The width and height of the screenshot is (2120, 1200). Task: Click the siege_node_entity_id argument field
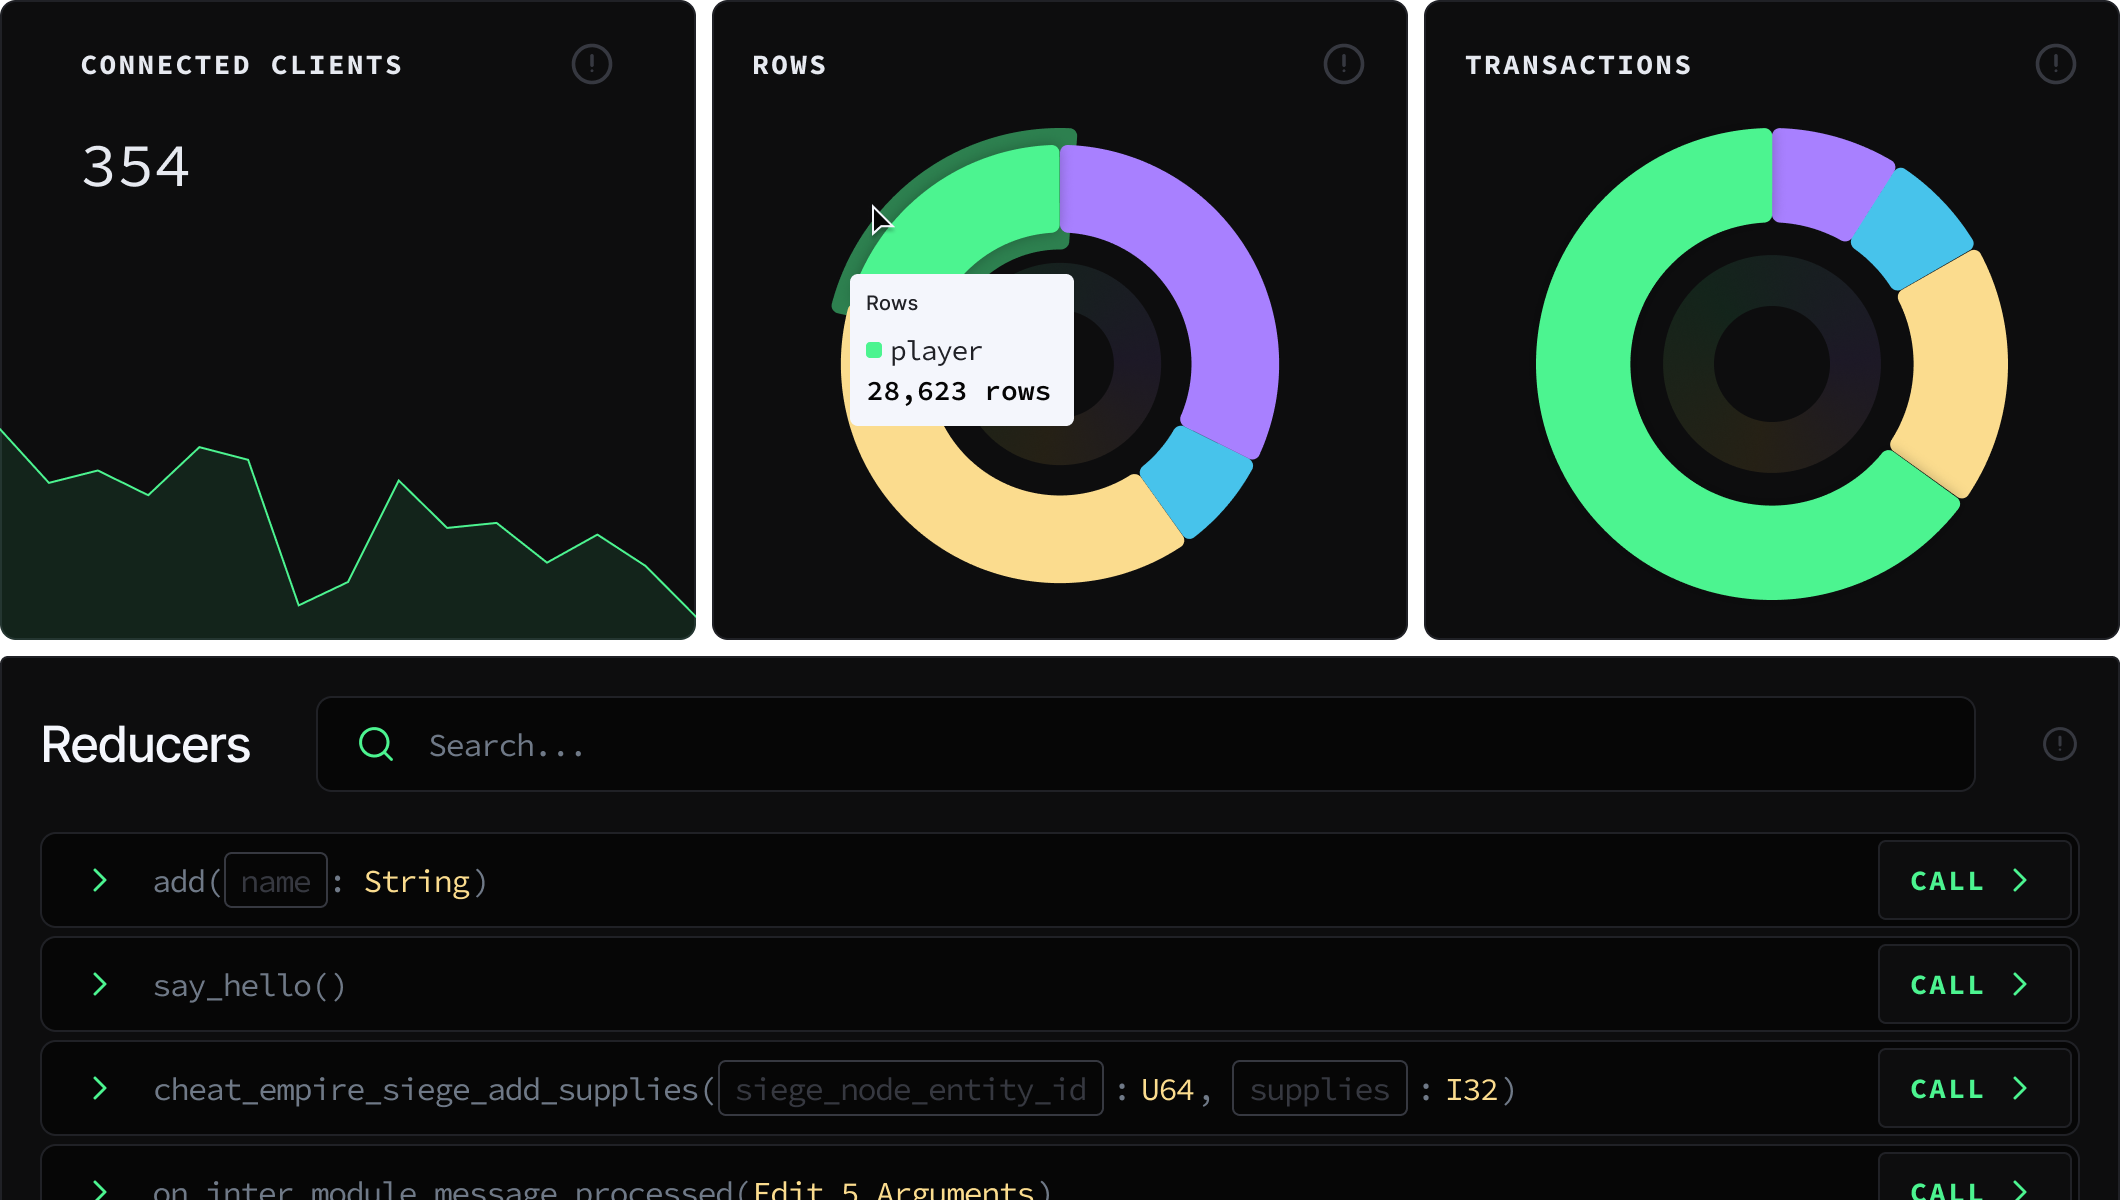click(910, 1089)
